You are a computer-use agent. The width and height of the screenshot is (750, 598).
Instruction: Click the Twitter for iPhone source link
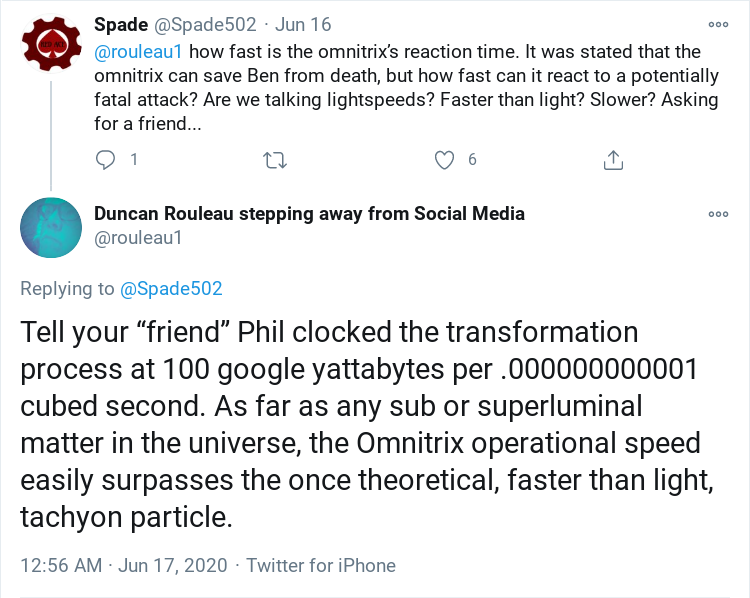321,565
